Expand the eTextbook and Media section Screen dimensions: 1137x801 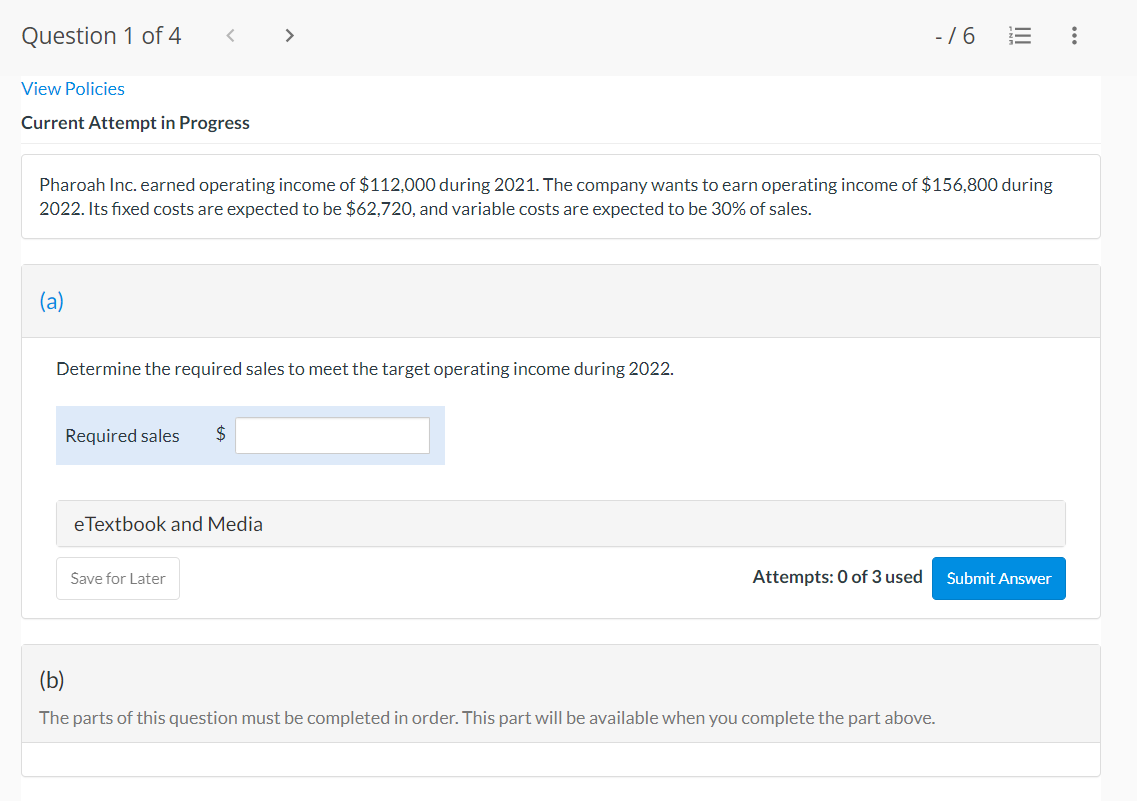tap(561, 523)
